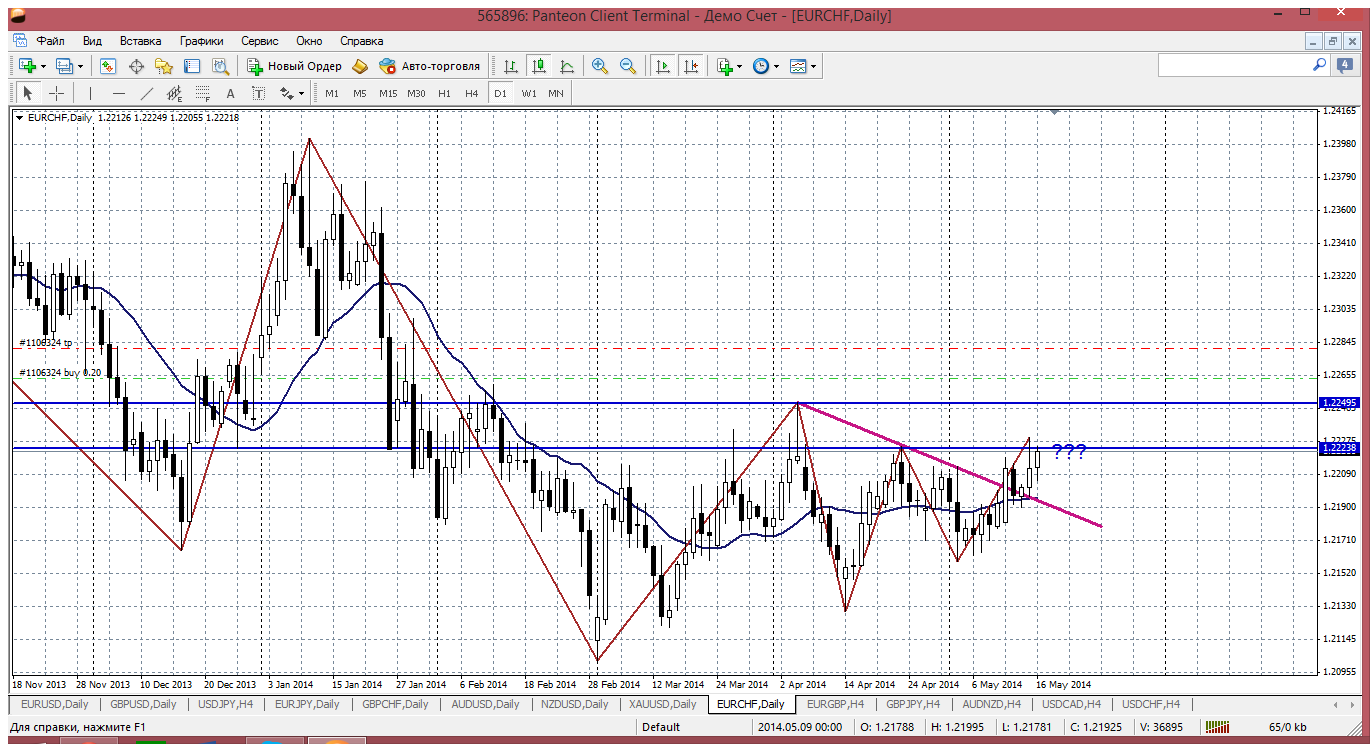Pick the horizontal line drawing tool
The width and height of the screenshot is (1370, 744).
point(119,93)
